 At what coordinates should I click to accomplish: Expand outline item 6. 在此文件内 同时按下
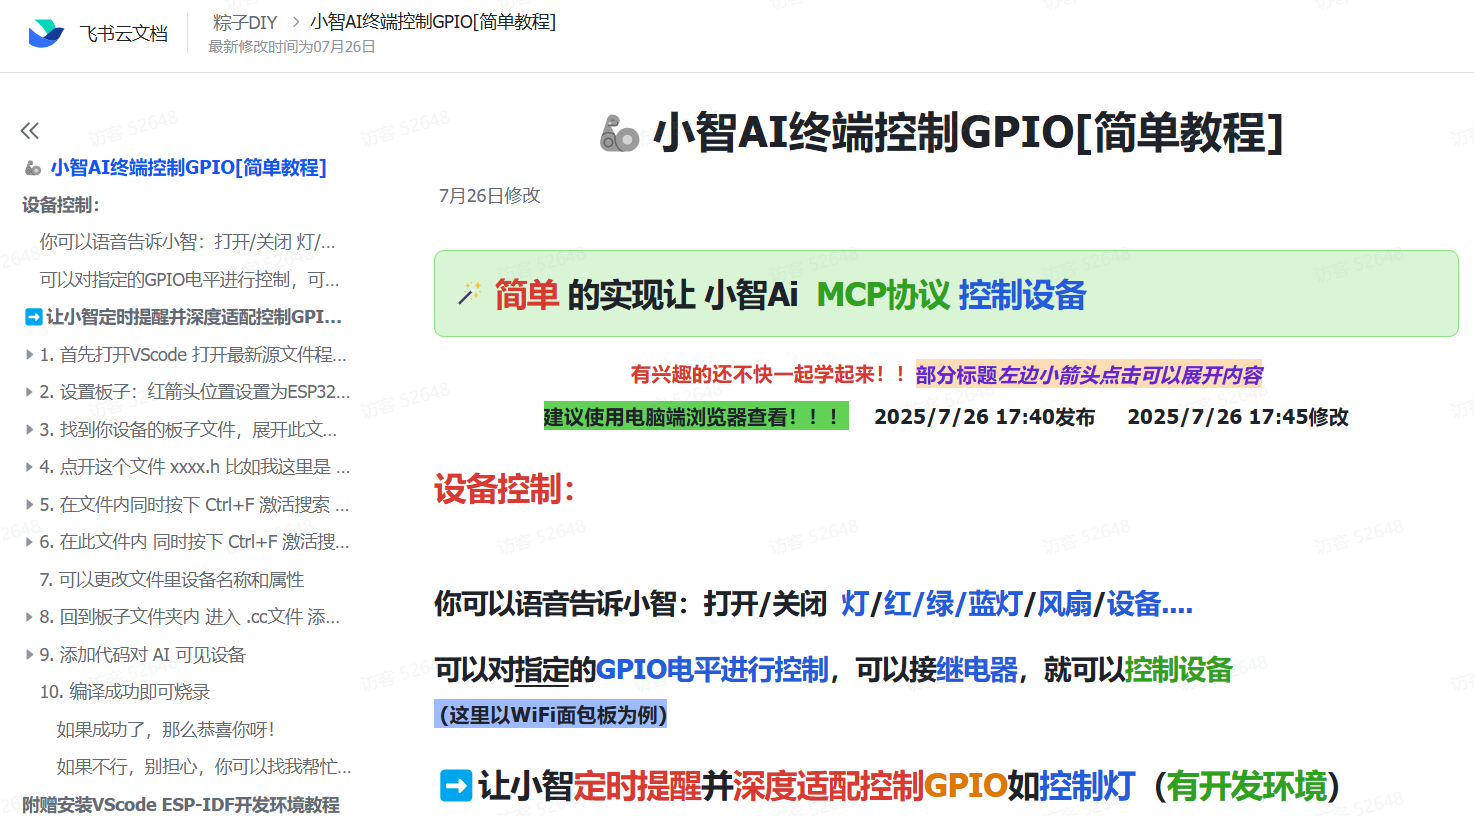tap(29, 542)
